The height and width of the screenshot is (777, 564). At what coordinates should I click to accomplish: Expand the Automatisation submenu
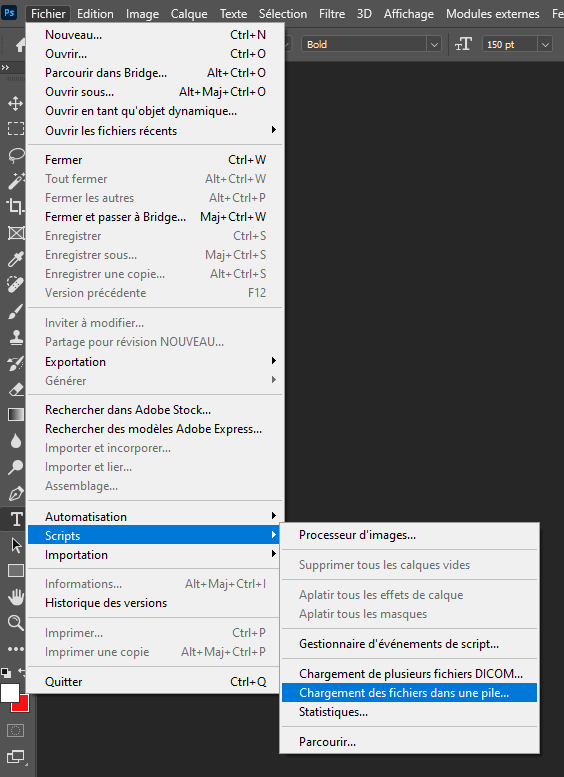(155, 517)
